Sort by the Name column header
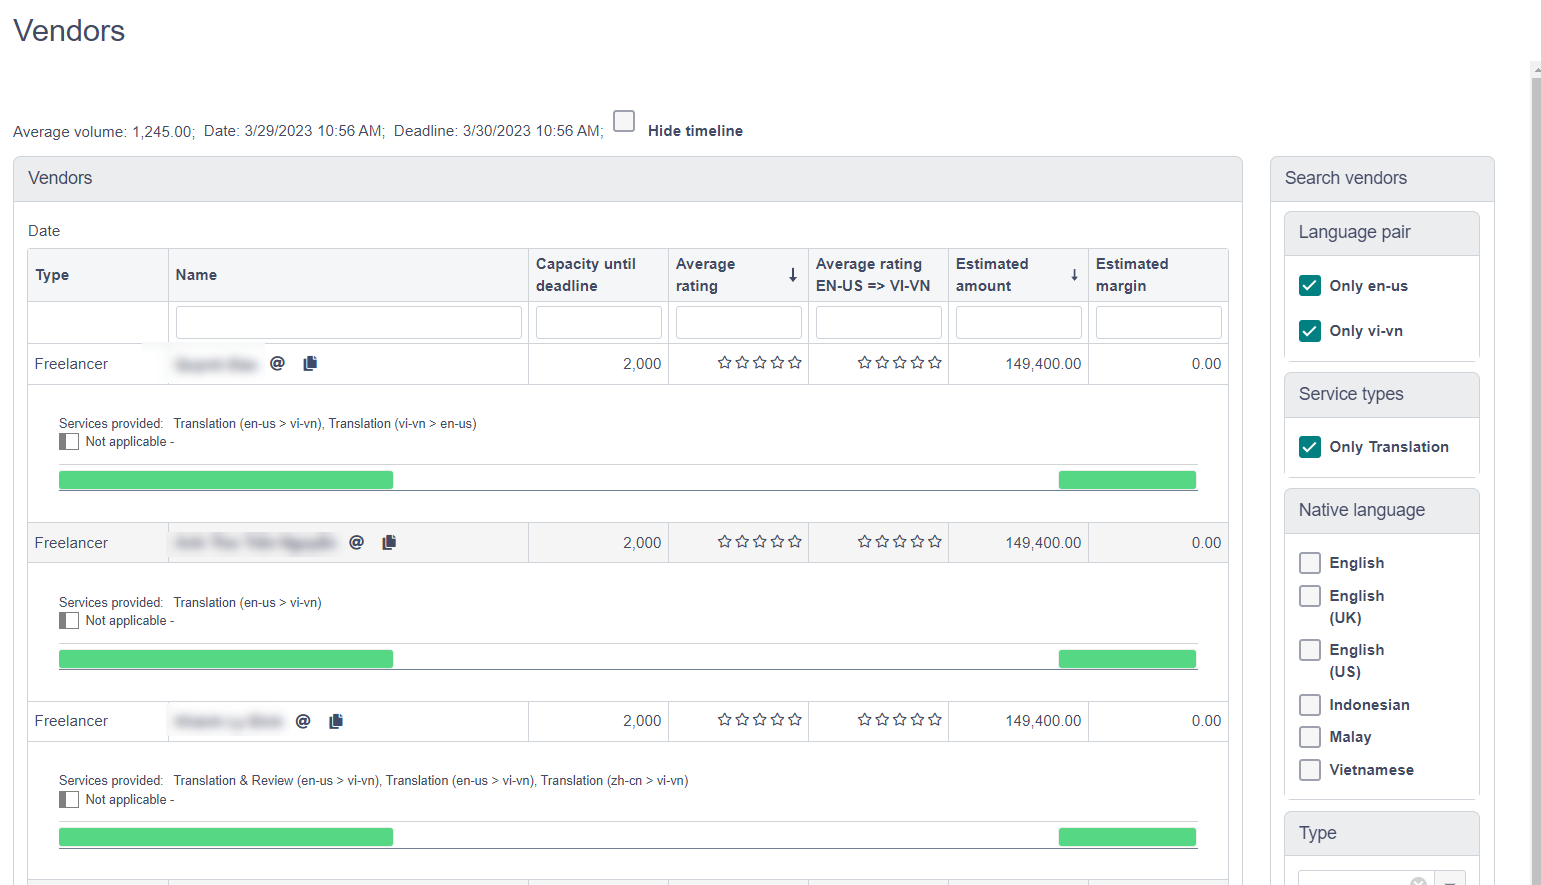The height and width of the screenshot is (885, 1541). pos(348,275)
